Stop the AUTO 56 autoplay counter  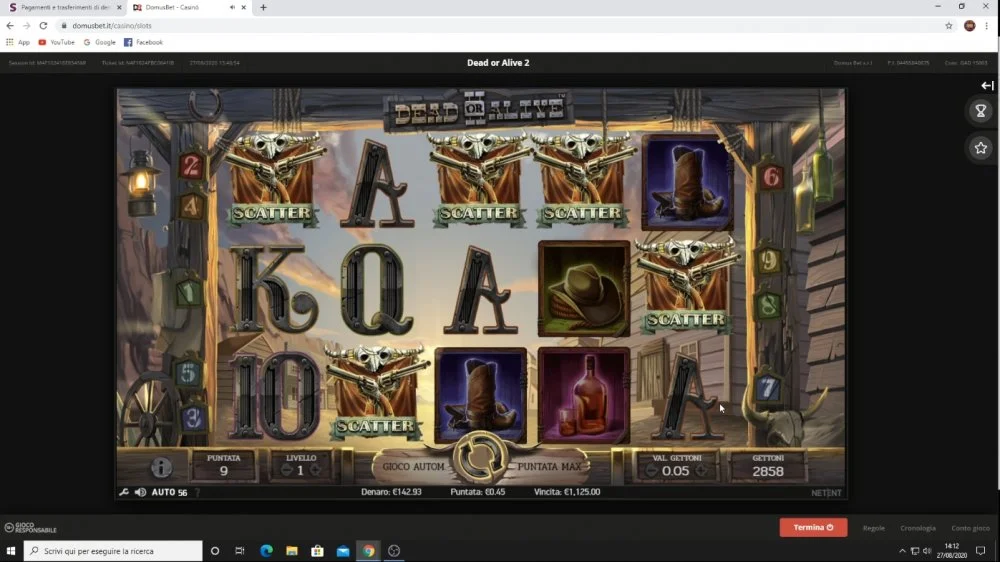(x=169, y=492)
